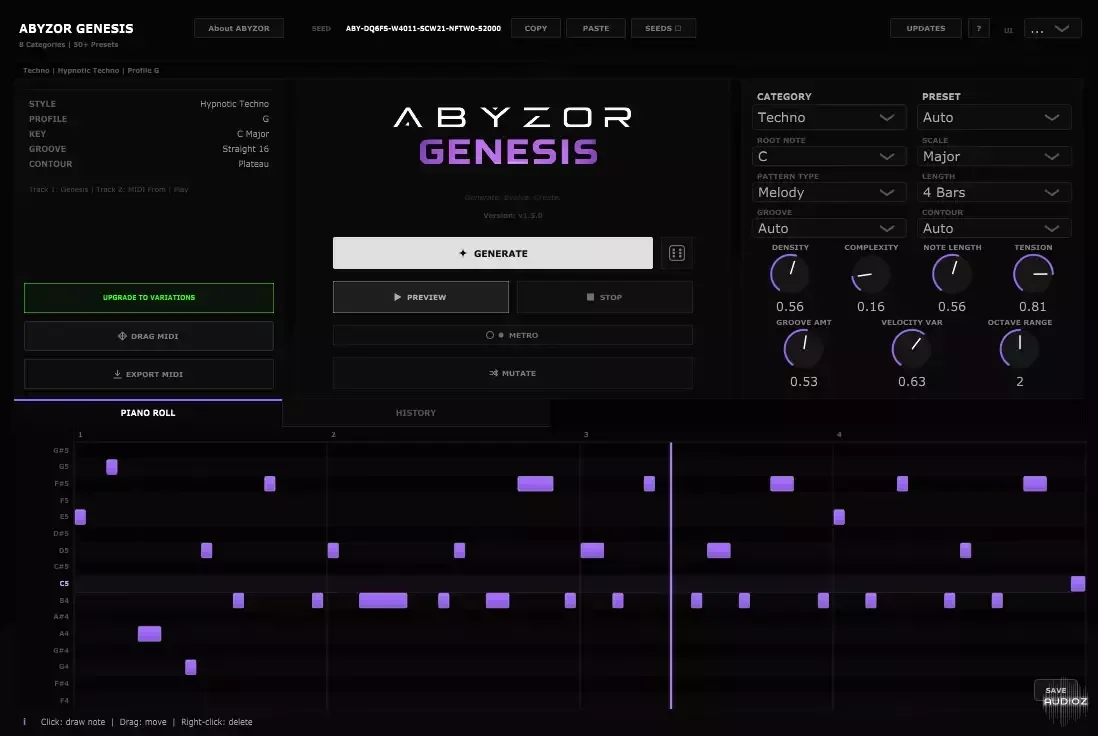Click the dice randomize icon beside Generate
This screenshot has width=1098, height=736.
click(676, 253)
